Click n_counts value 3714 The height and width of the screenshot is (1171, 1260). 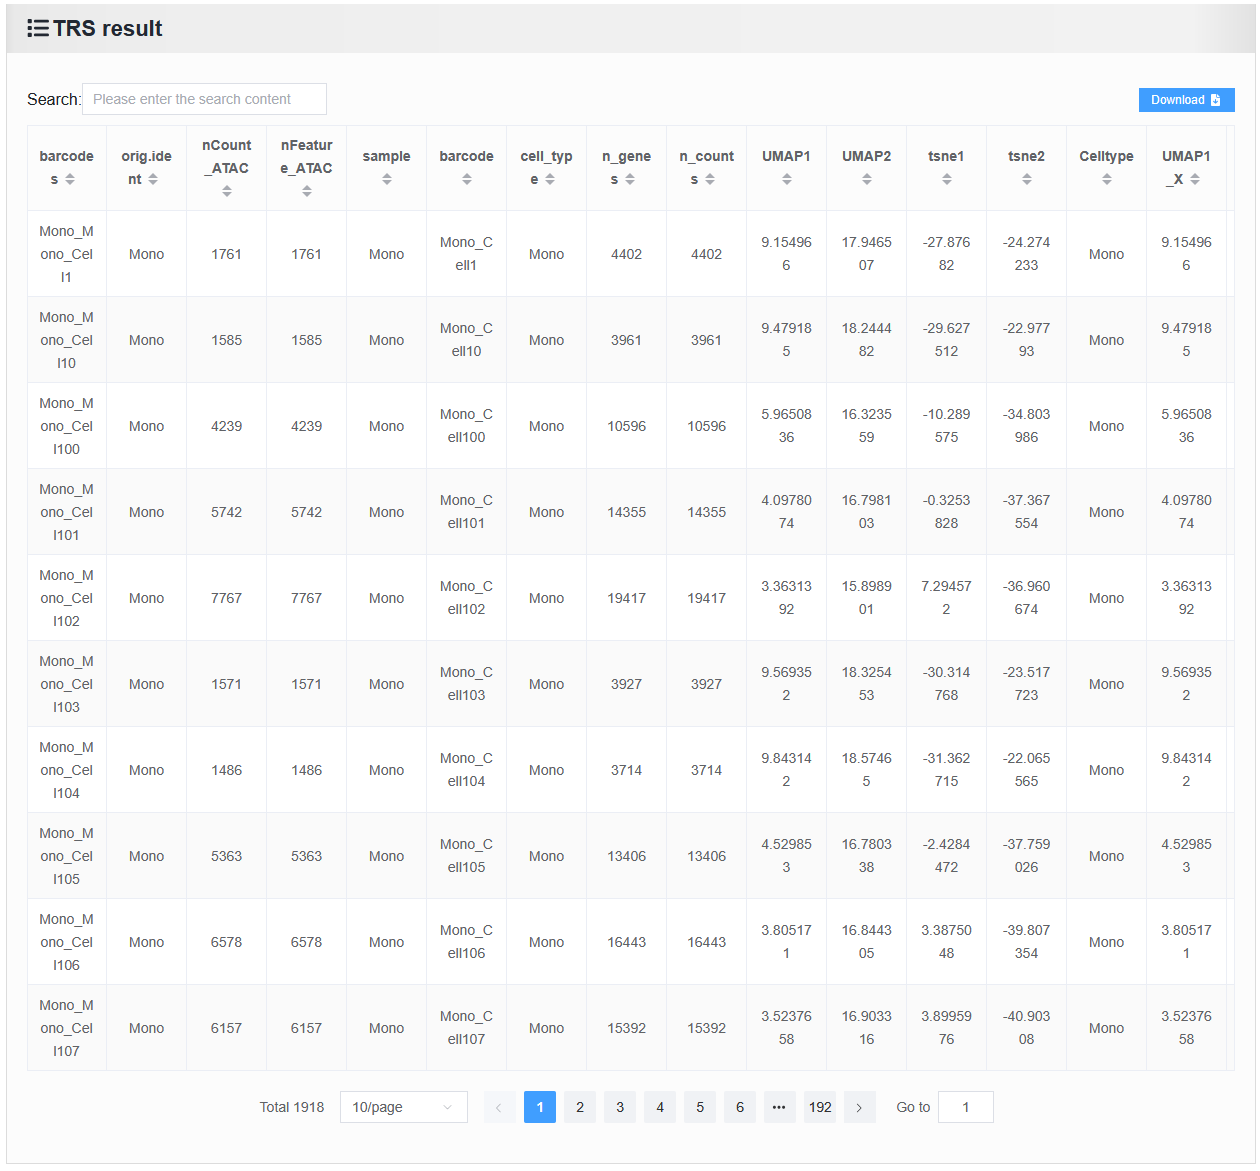(x=707, y=770)
